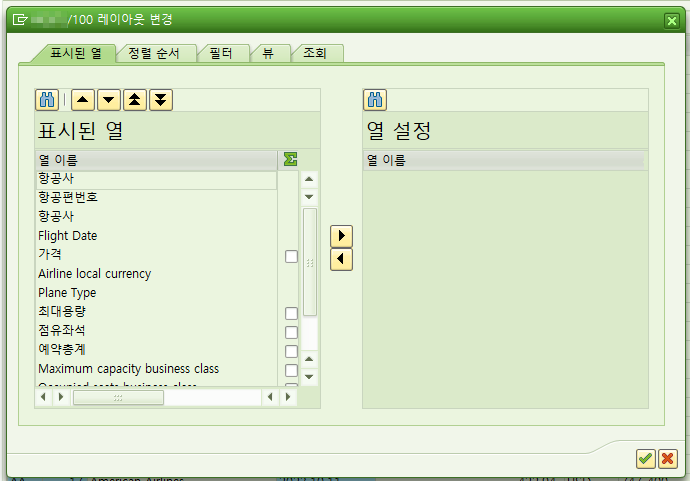Select the 예약총계 column row

click(x=156, y=349)
